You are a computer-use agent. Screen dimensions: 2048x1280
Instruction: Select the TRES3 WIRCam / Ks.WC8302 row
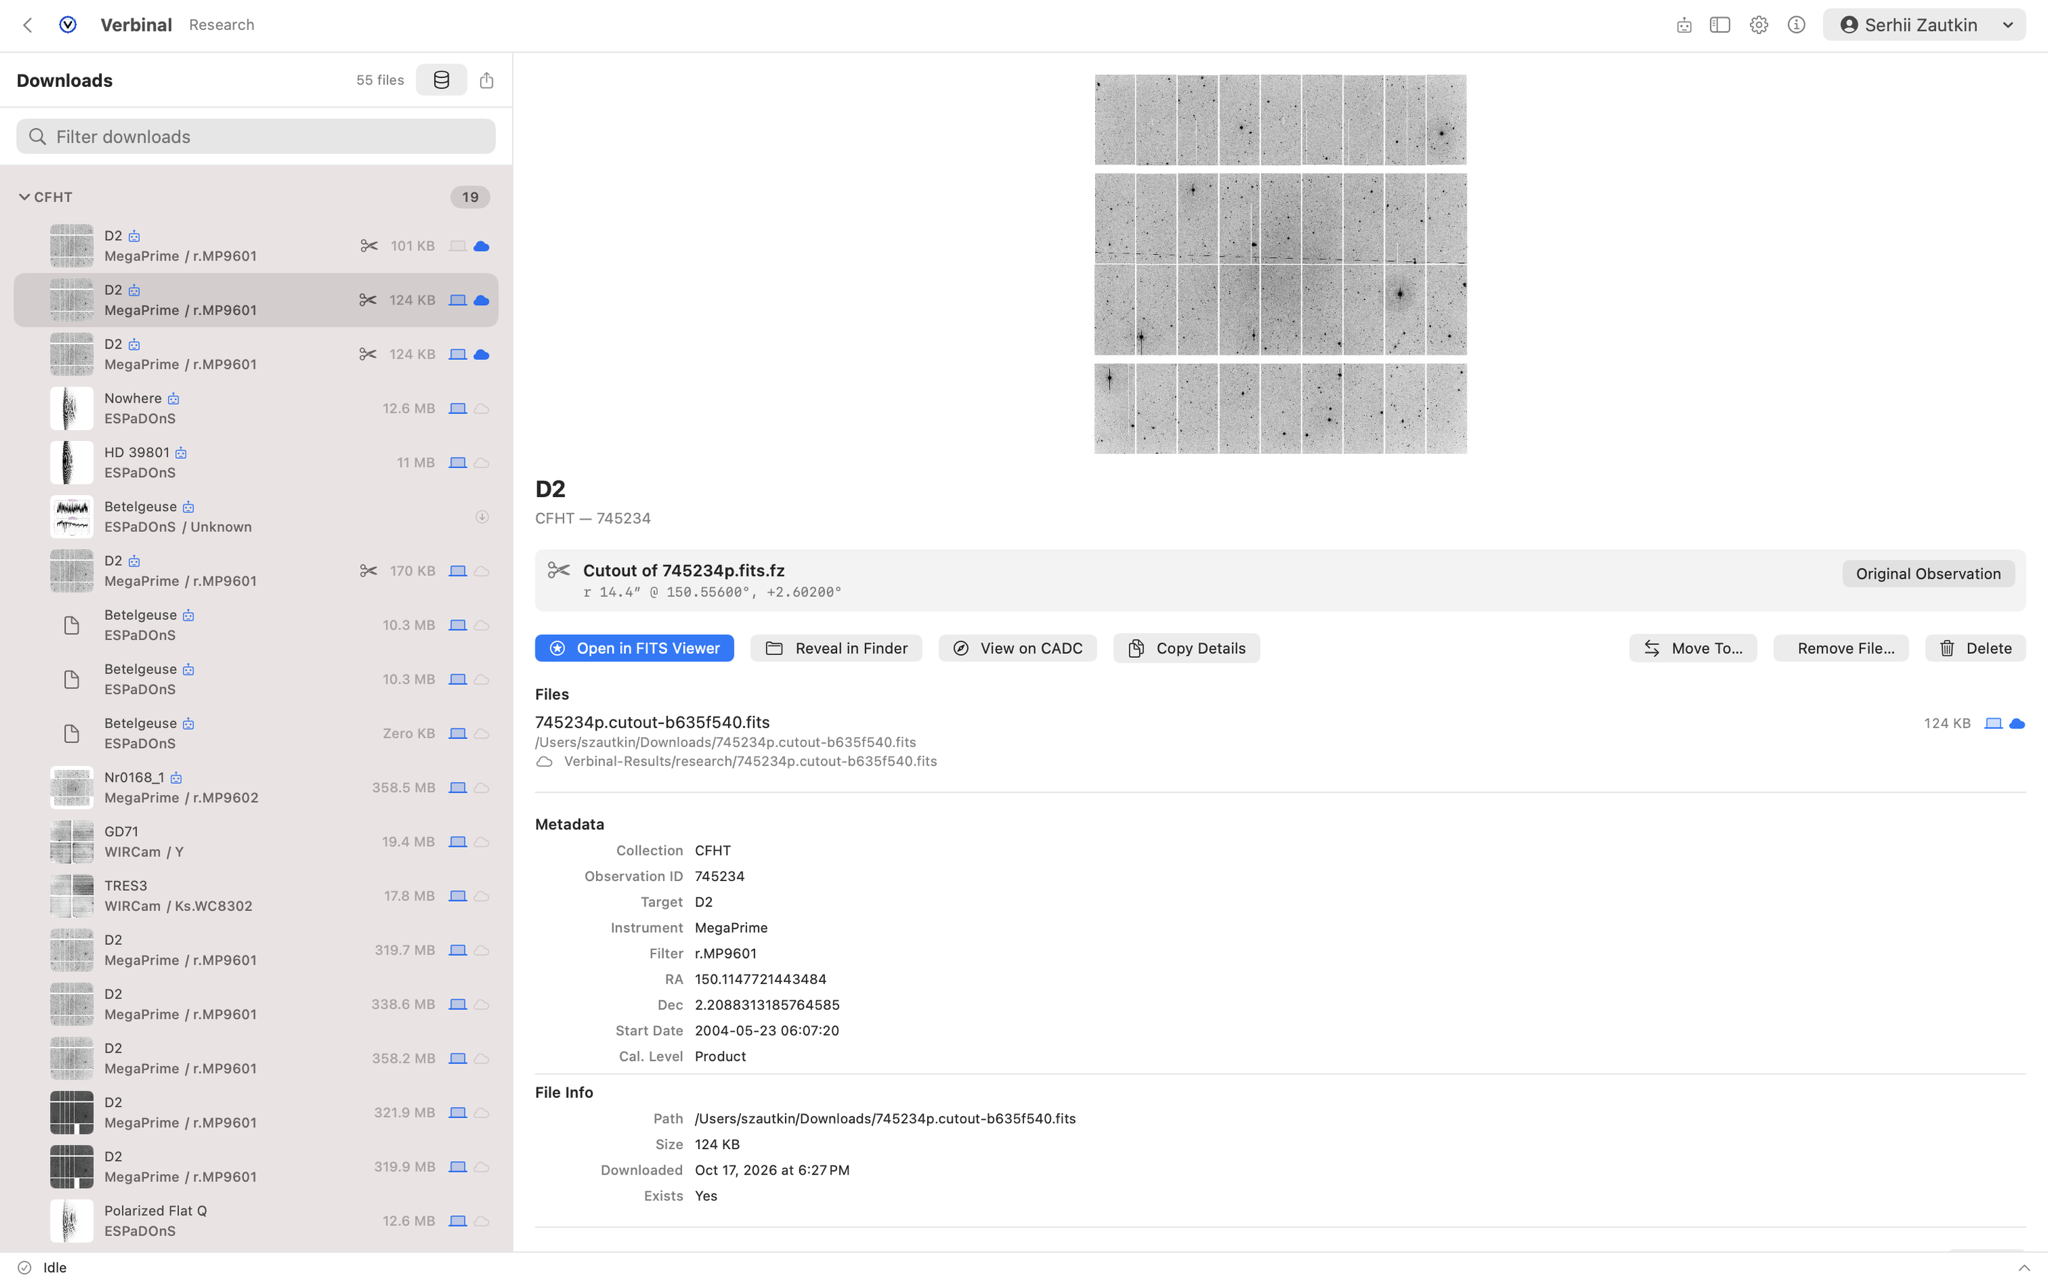(x=256, y=896)
